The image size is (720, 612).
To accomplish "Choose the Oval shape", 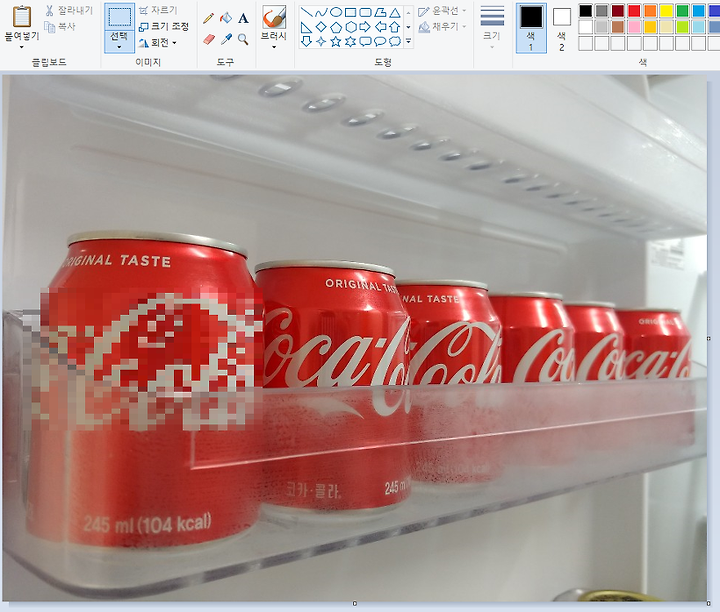I will coord(336,12).
